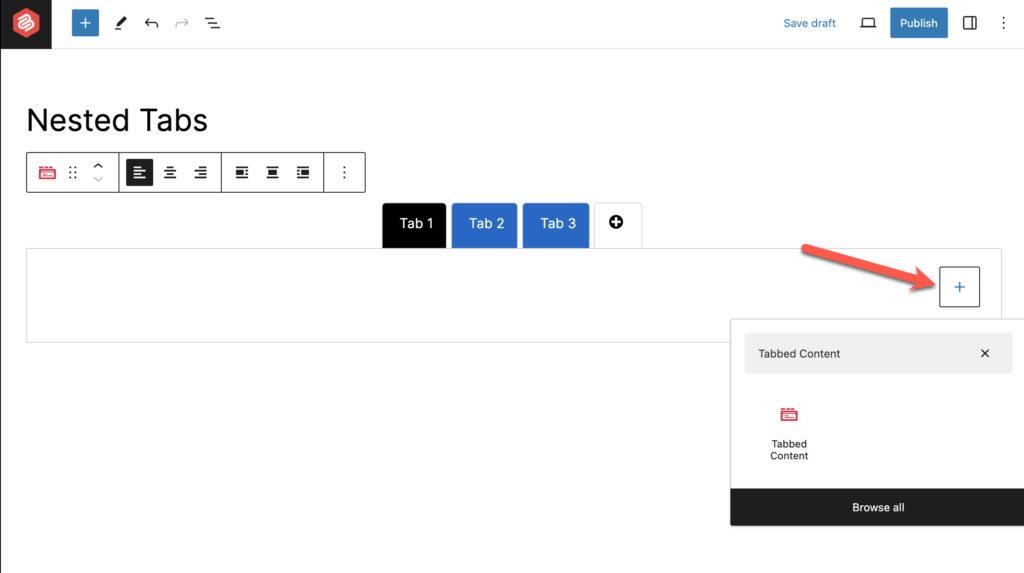Set tab alignment center icon

tap(272, 172)
